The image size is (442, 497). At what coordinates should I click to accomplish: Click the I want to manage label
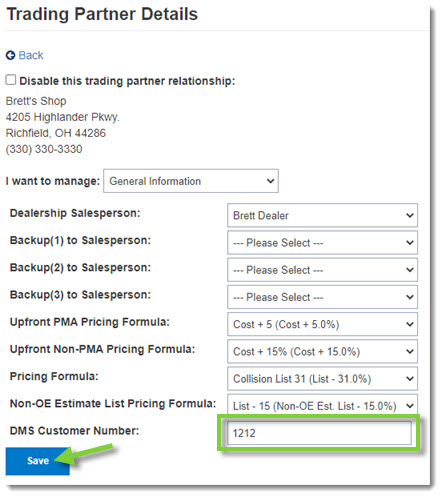(x=53, y=181)
